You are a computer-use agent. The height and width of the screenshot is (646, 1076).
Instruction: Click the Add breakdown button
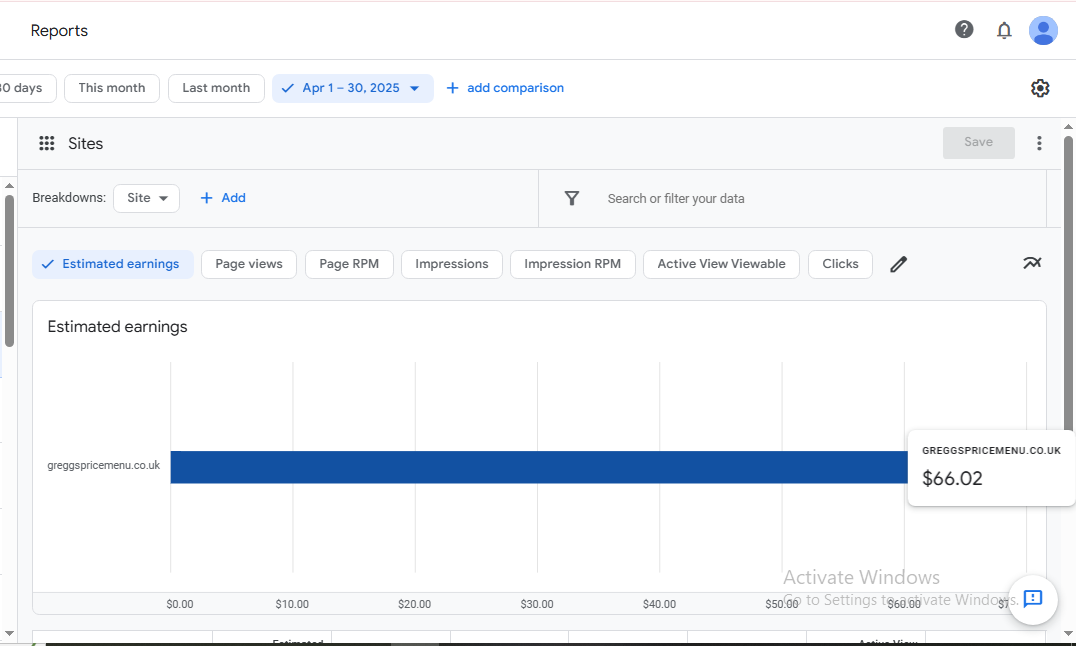(222, 198)
